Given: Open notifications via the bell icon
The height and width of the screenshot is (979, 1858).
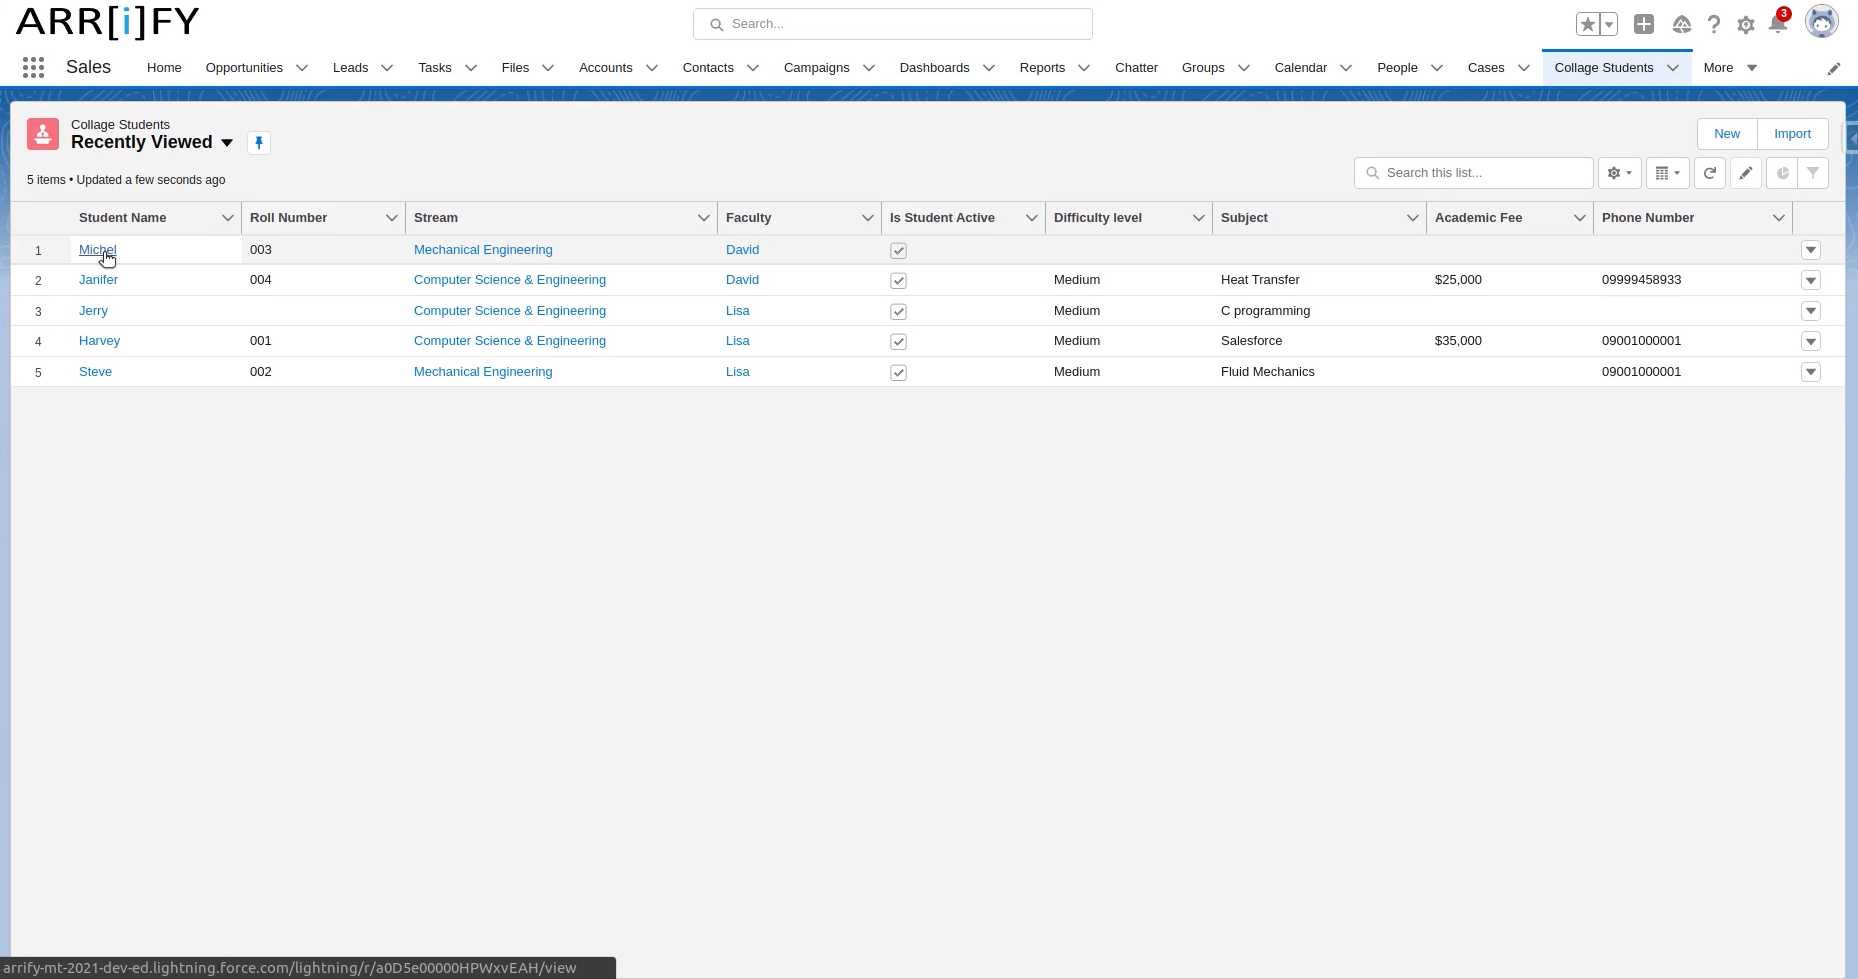Looking at the screenshot, I should (x=1779, y=23).
